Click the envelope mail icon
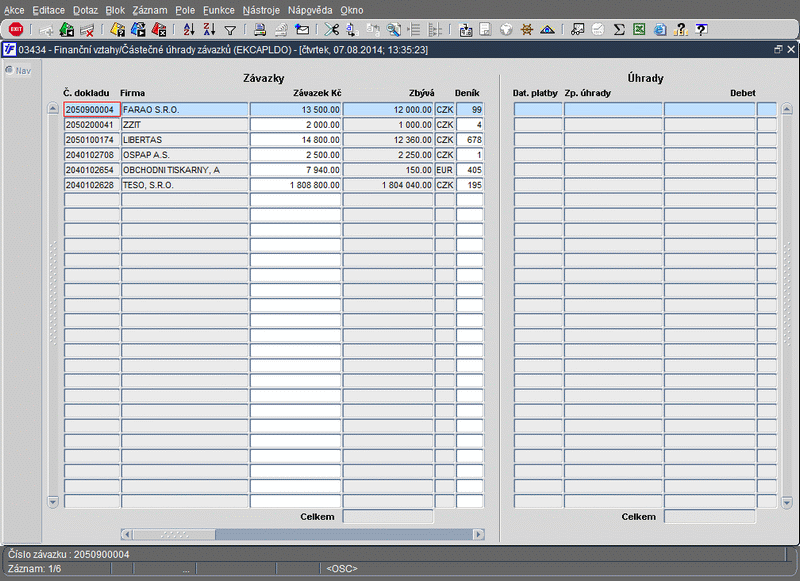Viewport: 800px width, 581px height. coord(302,30)
